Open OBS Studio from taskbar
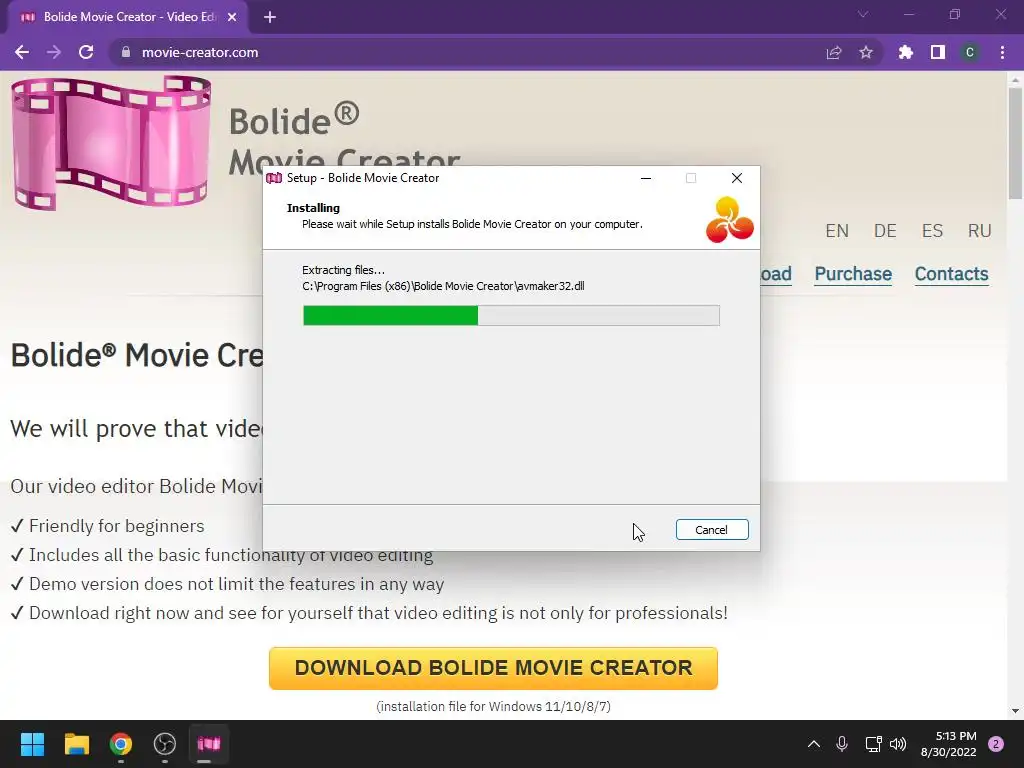The height and width of the screenshot is (768, 1024). point(165,744)
